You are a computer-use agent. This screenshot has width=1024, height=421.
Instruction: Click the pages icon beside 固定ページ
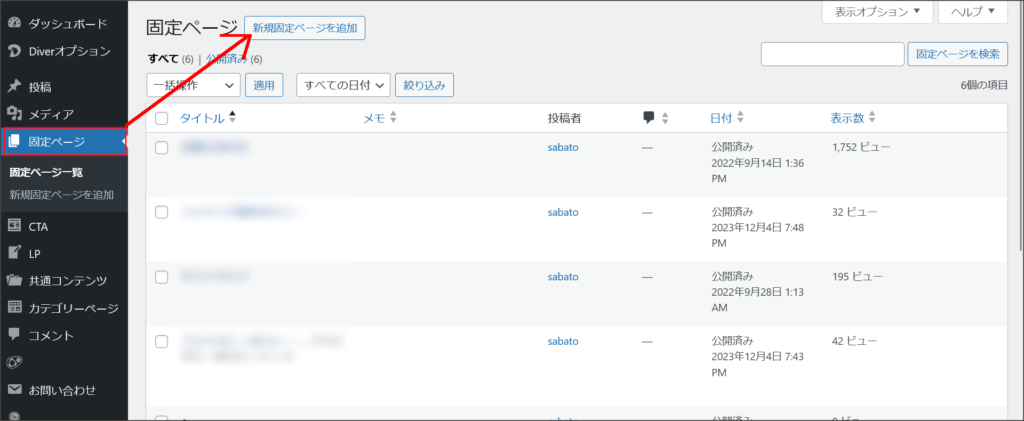tap(14, 142)
